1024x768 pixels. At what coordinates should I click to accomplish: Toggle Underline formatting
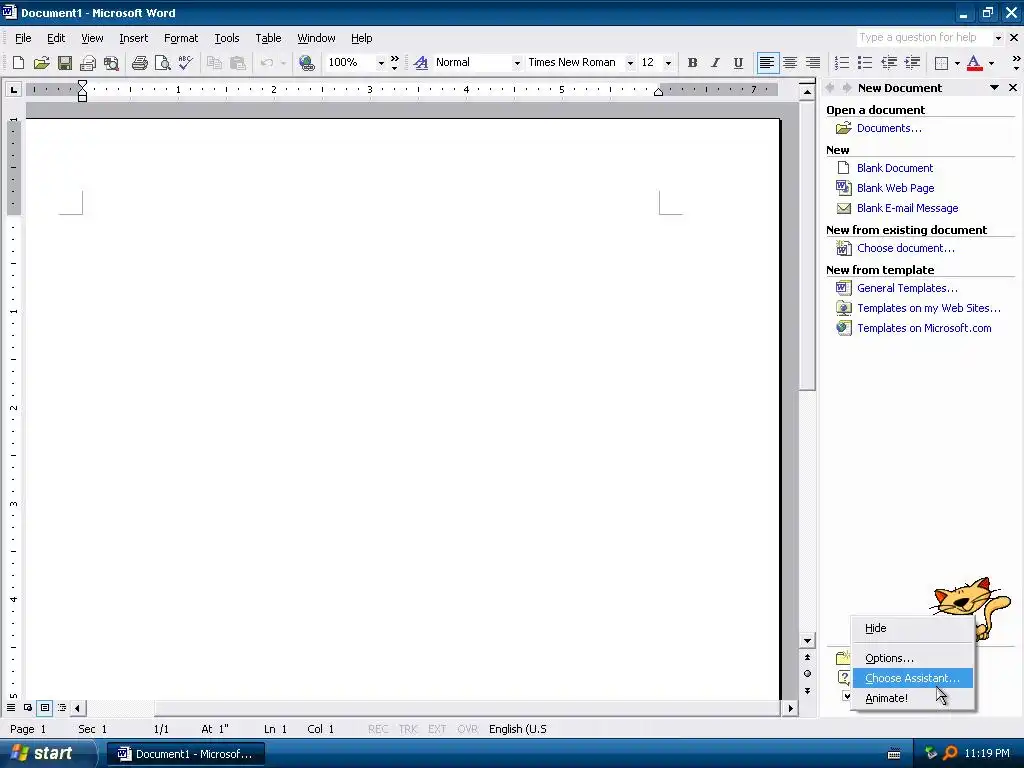point(738,63)
